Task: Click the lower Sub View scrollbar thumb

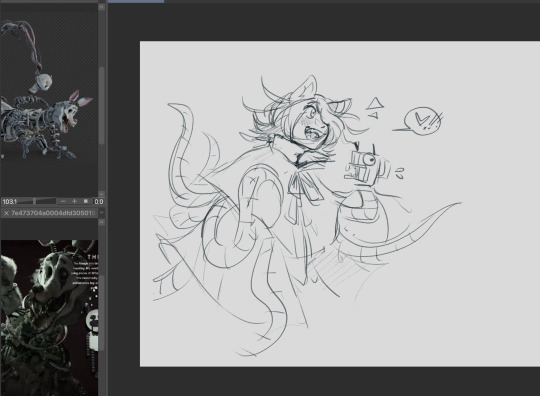Action: (101, 312)
